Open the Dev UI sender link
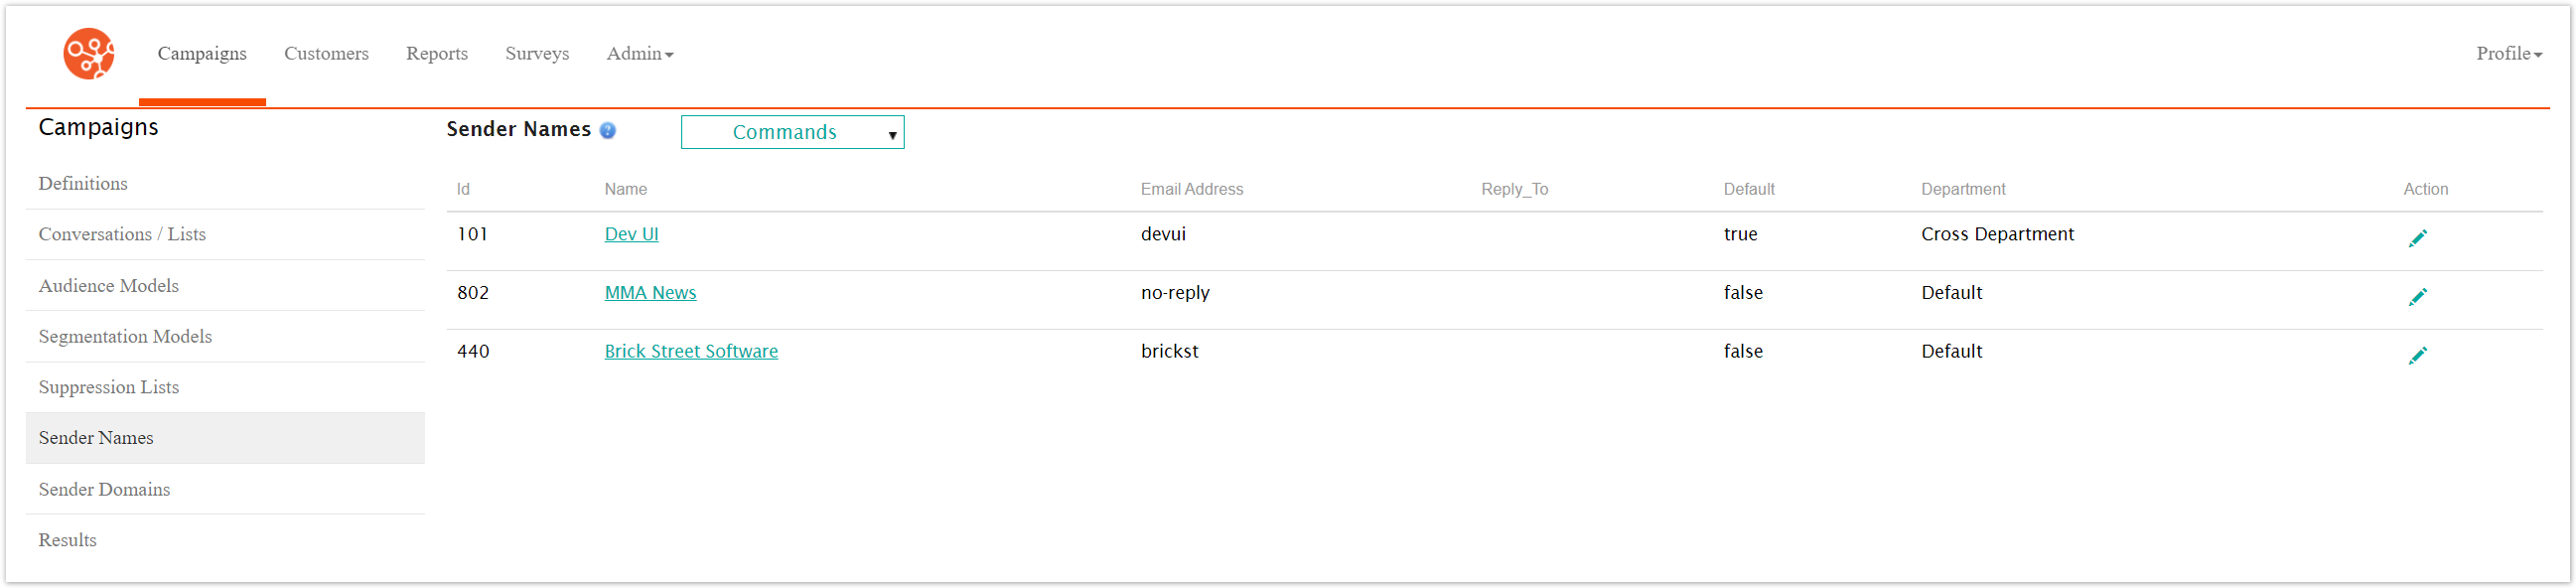The width and height of the screenshot is (2576, 588). click(x=631, y=233)
